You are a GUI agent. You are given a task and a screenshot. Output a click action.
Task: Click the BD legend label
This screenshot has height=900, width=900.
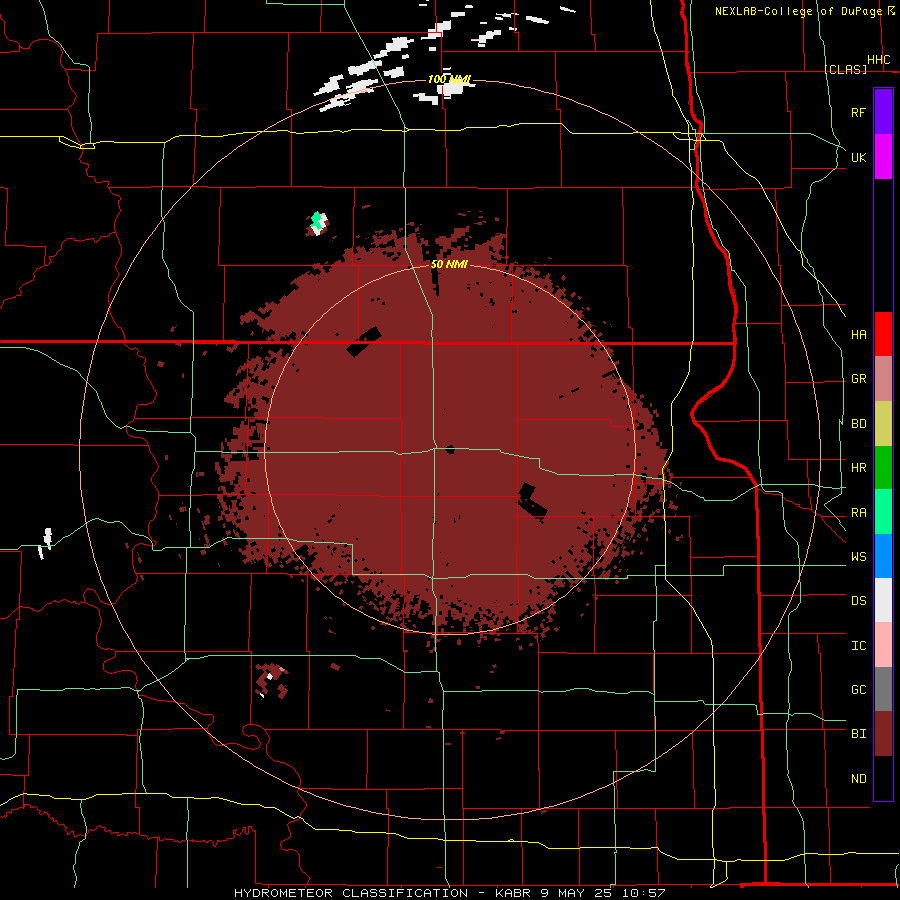click(858, 424)
